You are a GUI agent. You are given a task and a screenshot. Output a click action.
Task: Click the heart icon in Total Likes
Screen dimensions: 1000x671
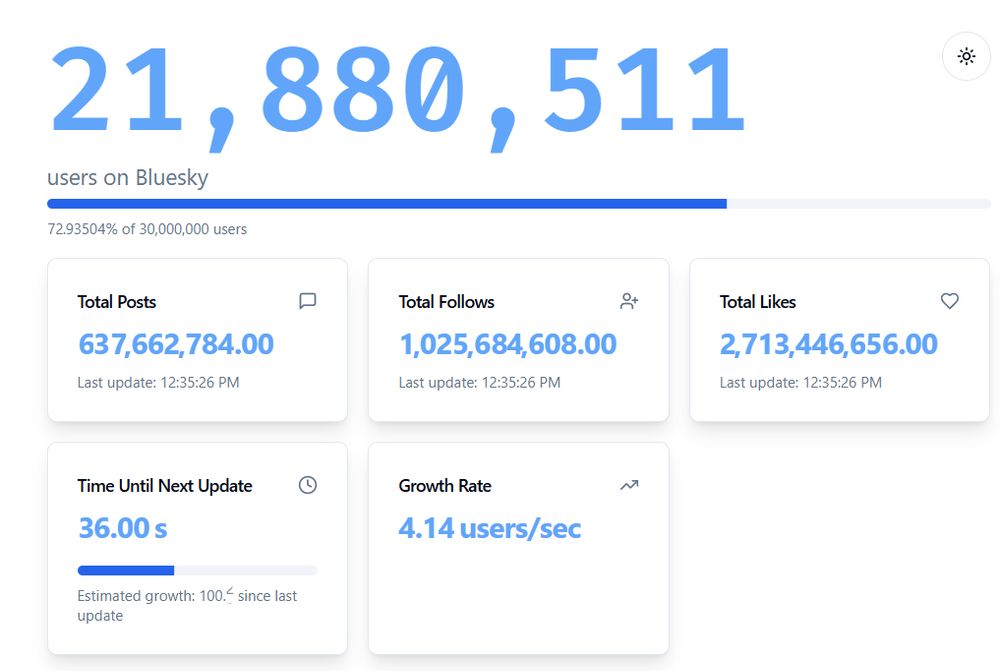coord(950,300)
